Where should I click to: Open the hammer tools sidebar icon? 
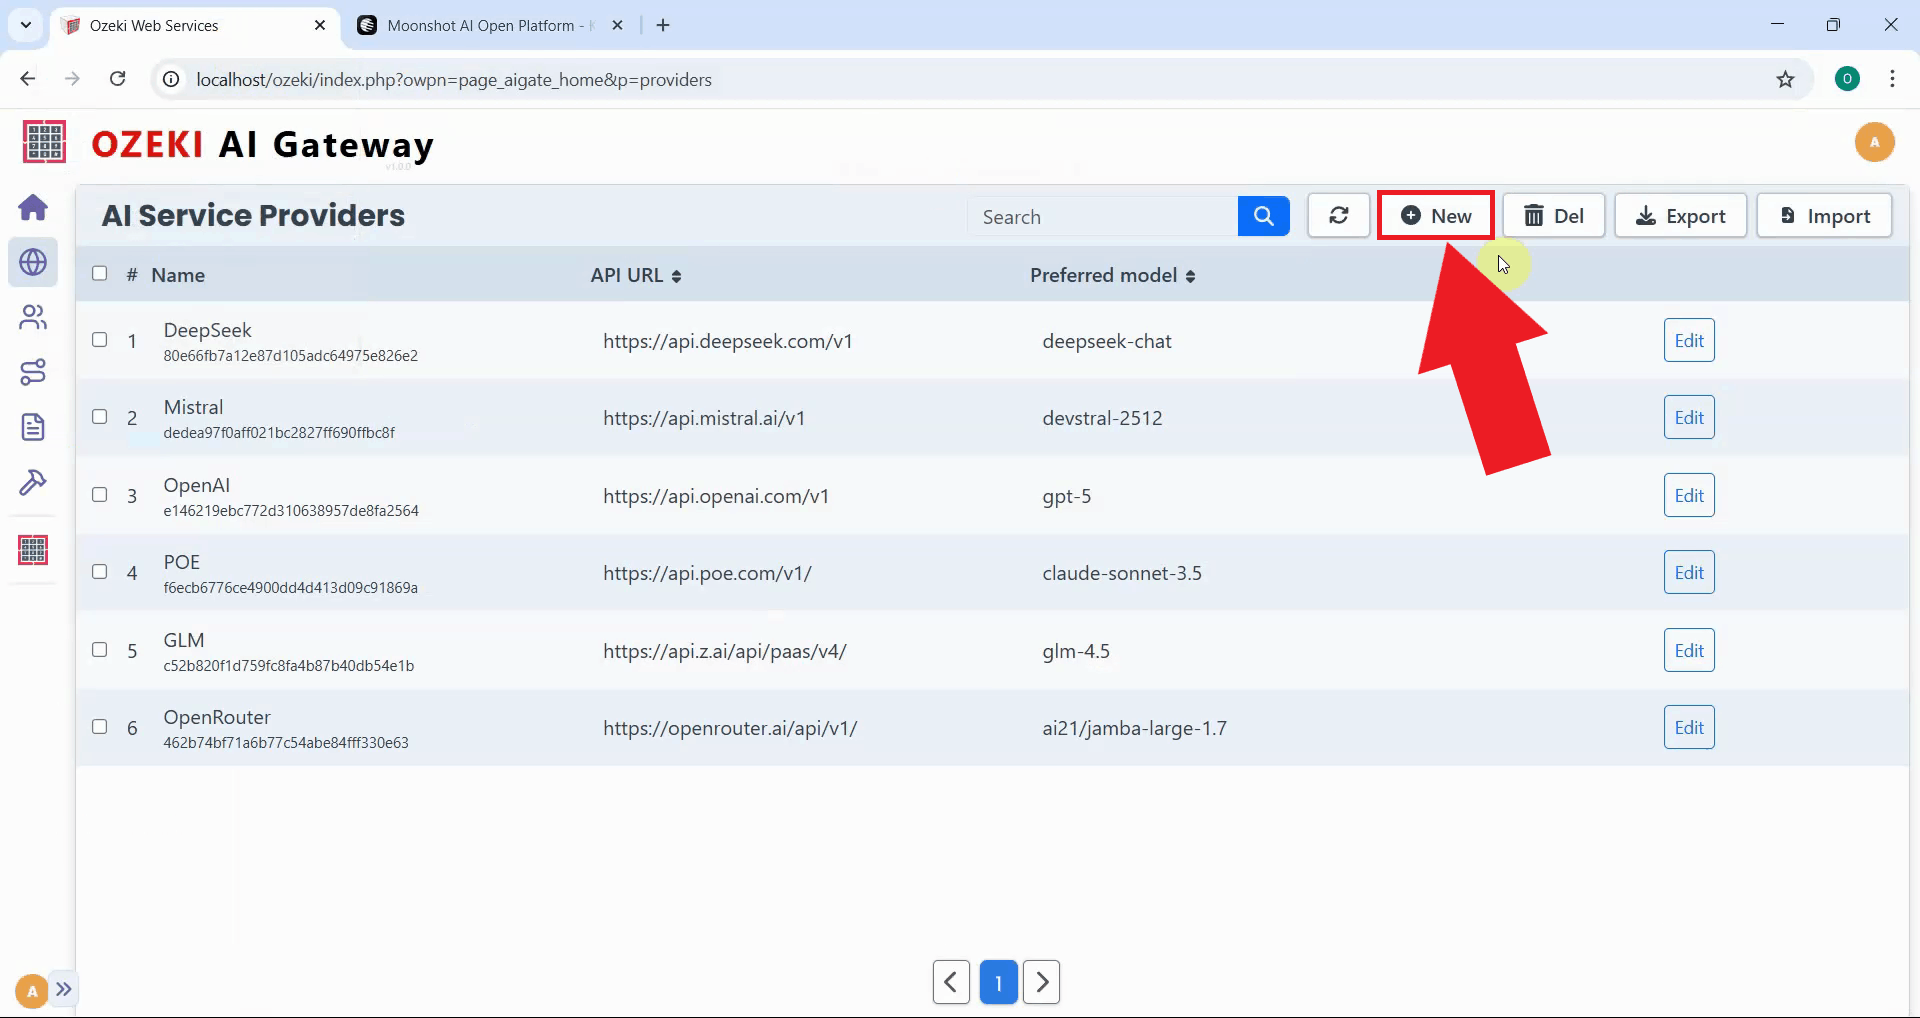[33, 482]
